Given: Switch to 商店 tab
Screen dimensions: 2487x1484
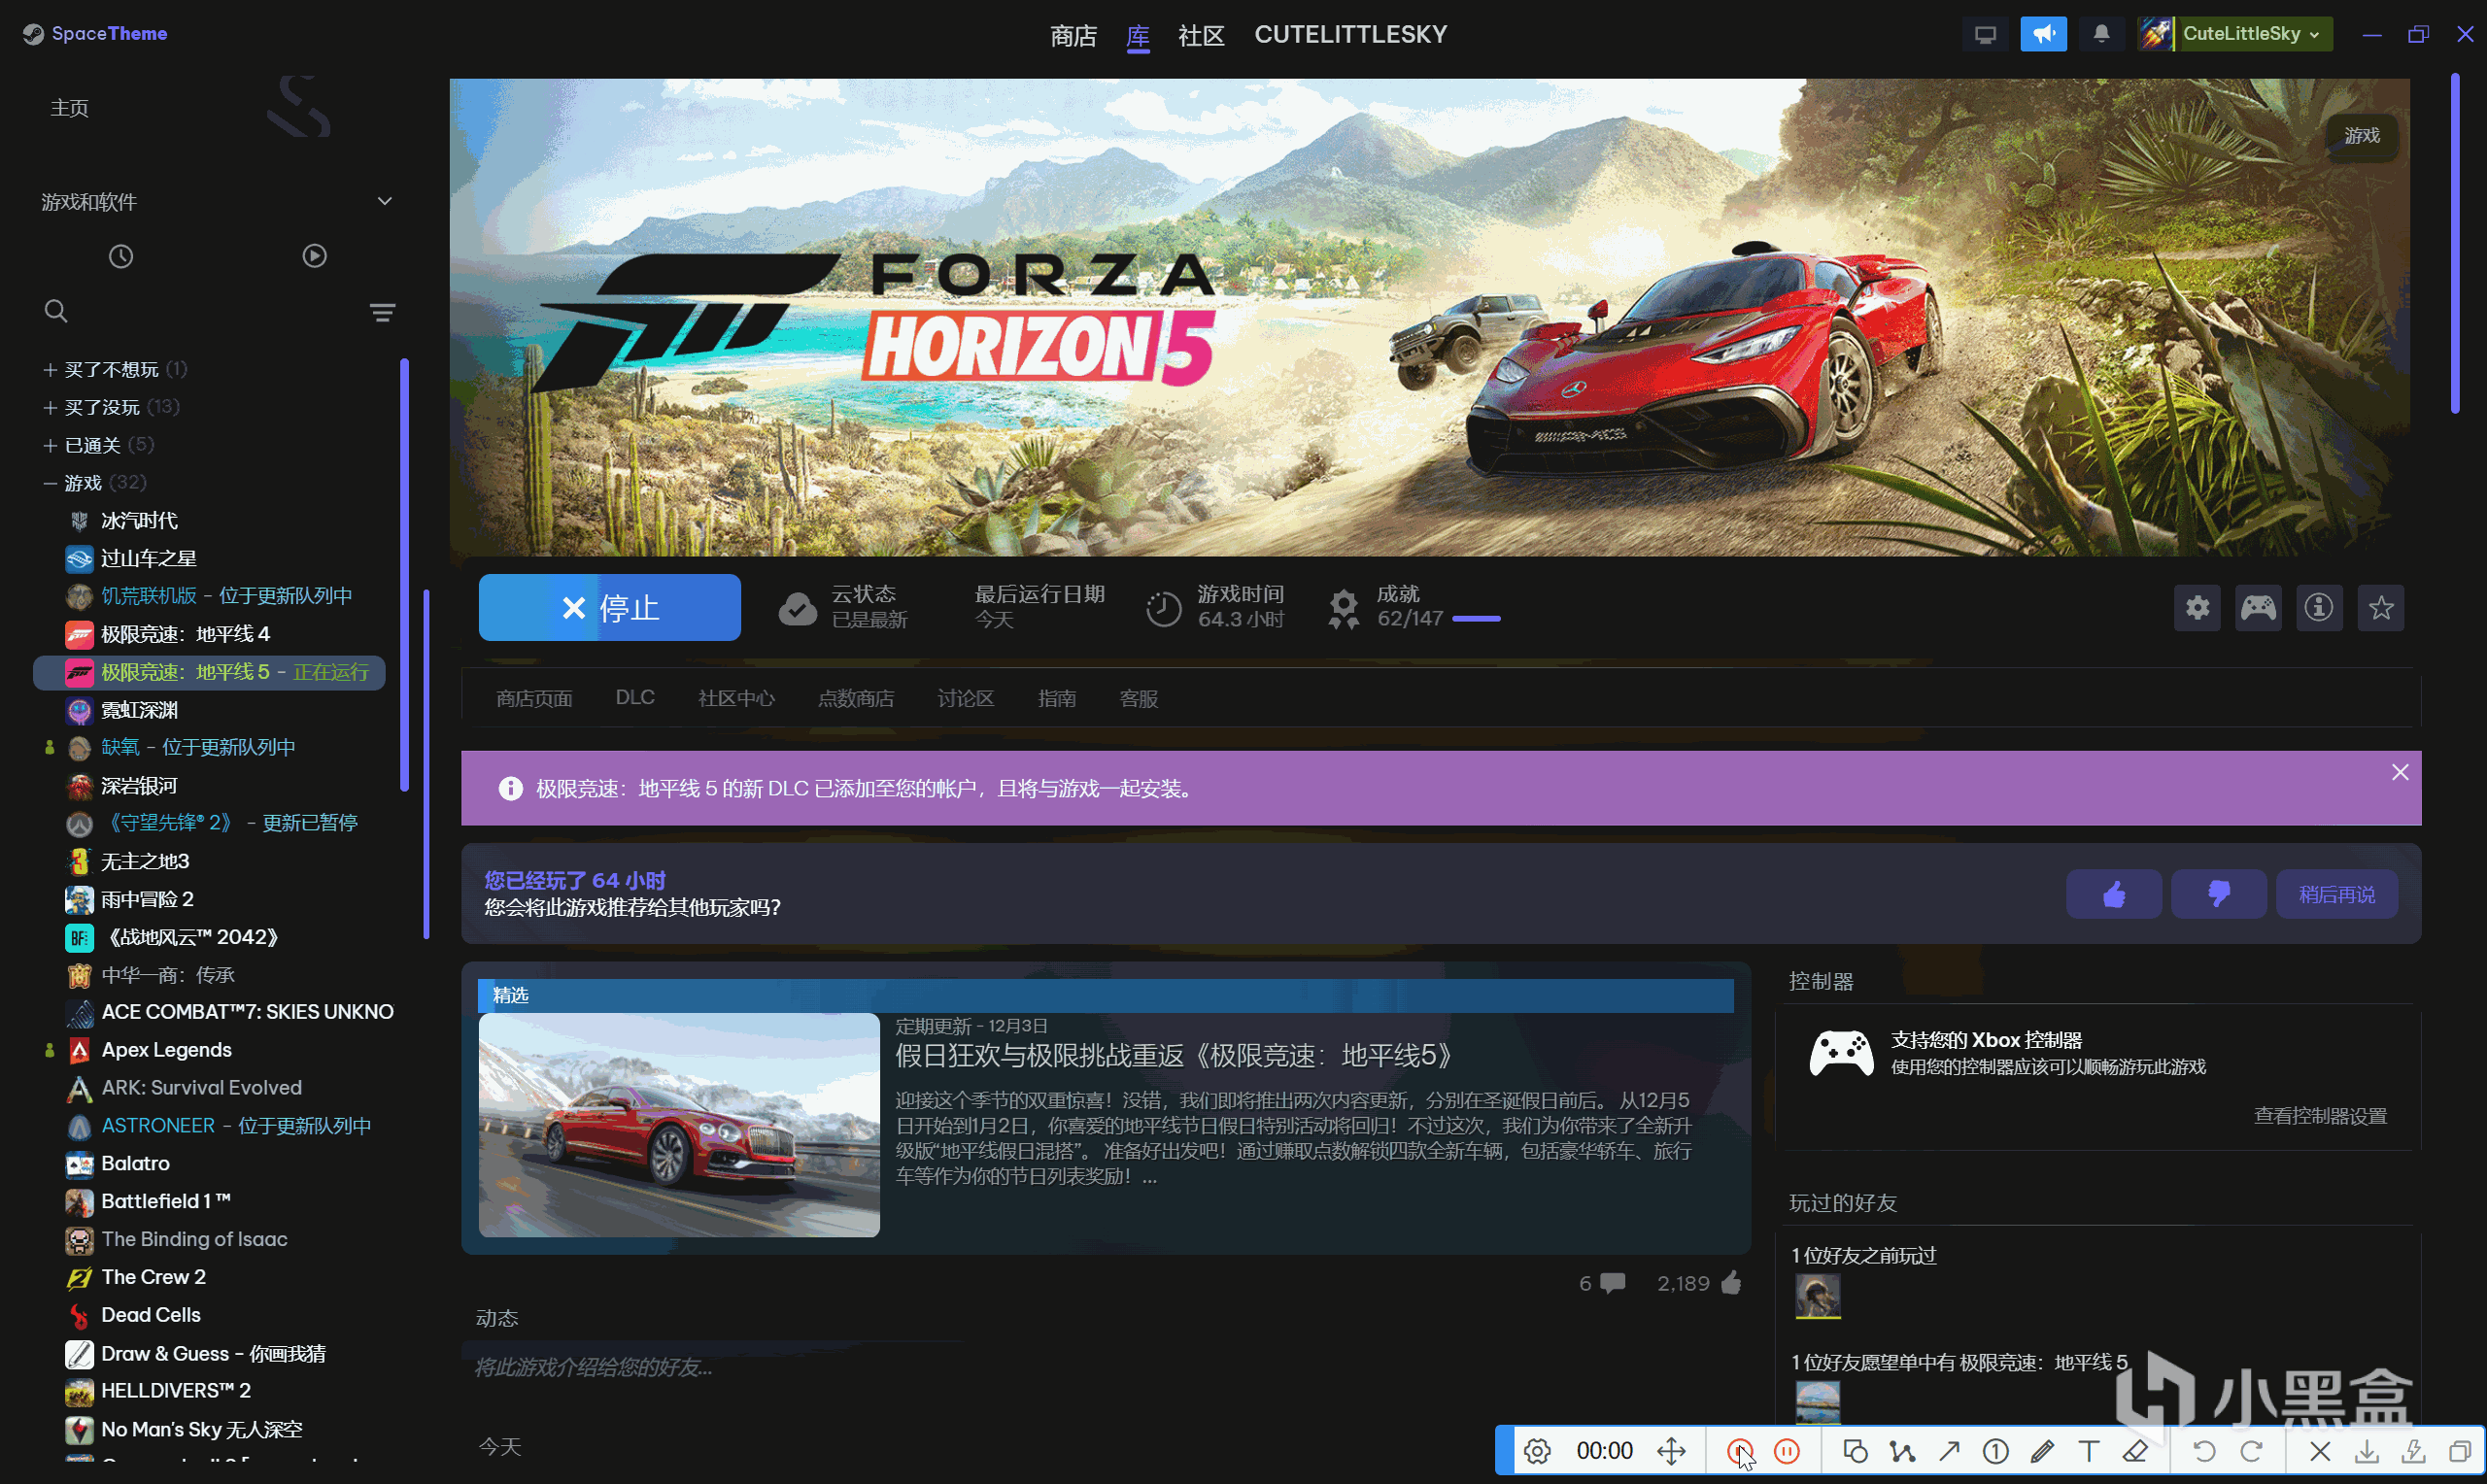Looking at the screenshot, I should (x=1073, y=36).
